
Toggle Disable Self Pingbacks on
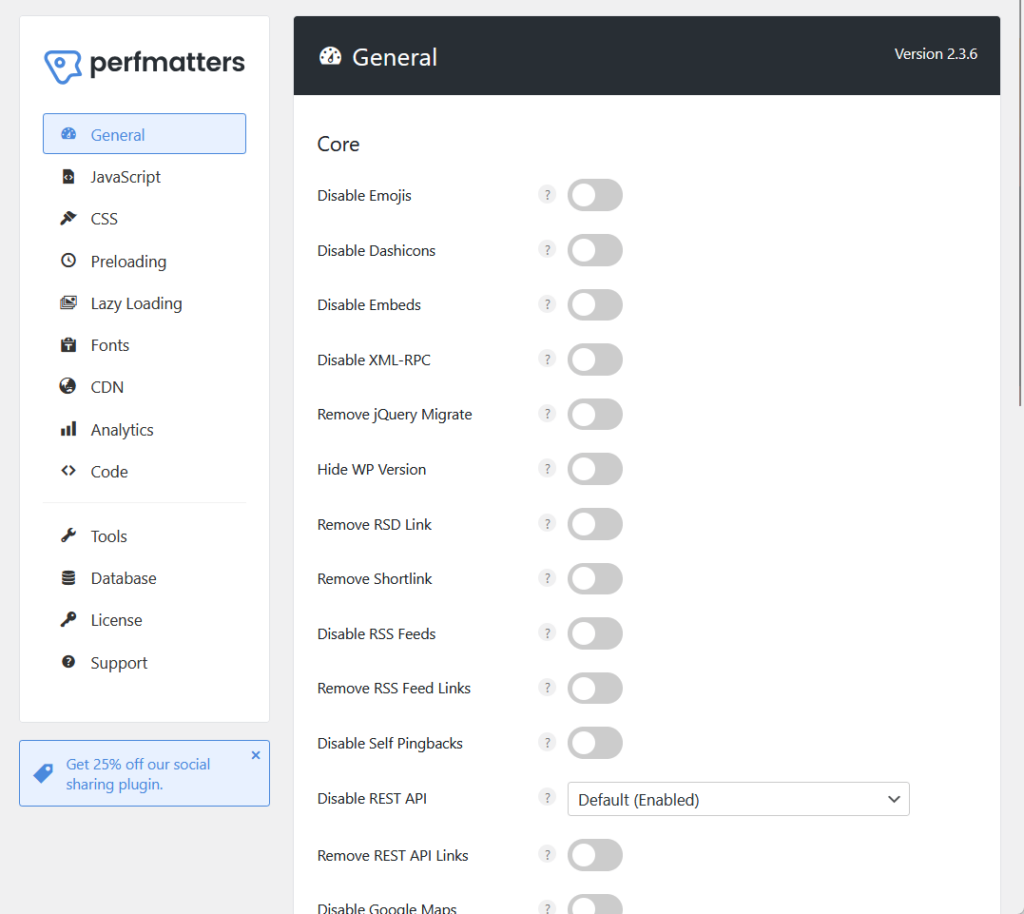[x=595, y=743]
